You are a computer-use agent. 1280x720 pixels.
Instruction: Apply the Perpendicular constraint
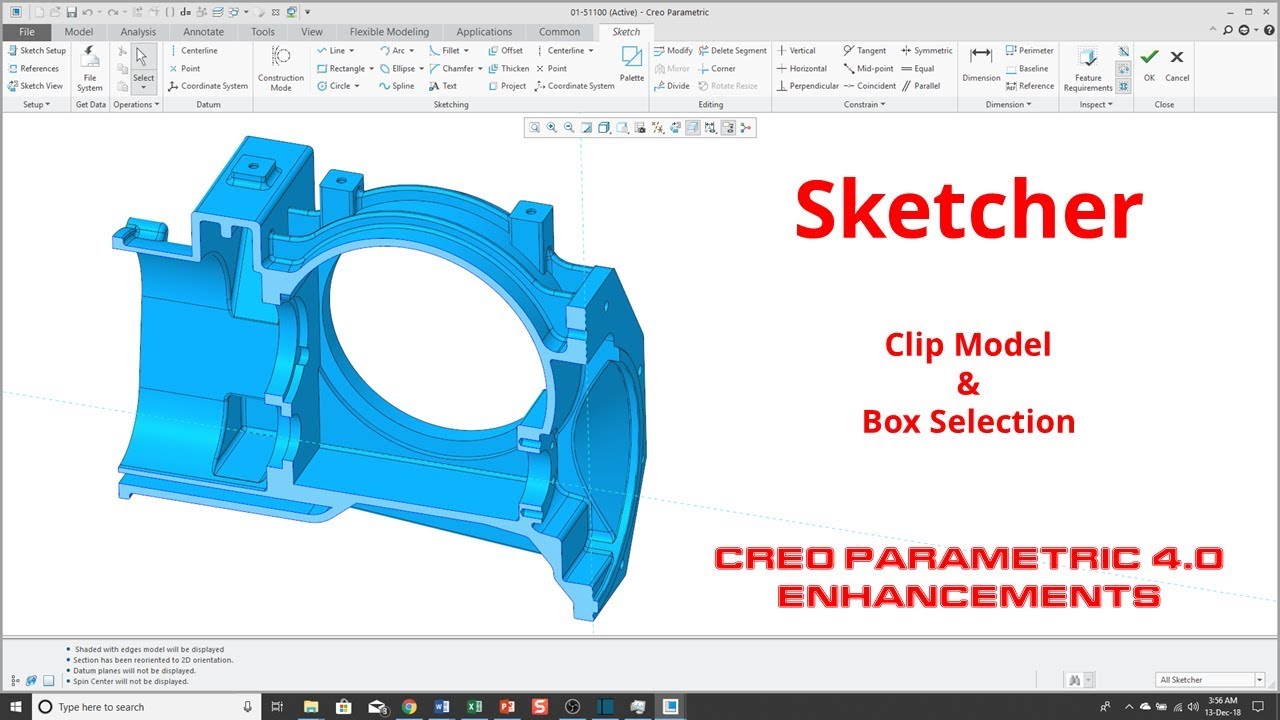click(808, 86)
